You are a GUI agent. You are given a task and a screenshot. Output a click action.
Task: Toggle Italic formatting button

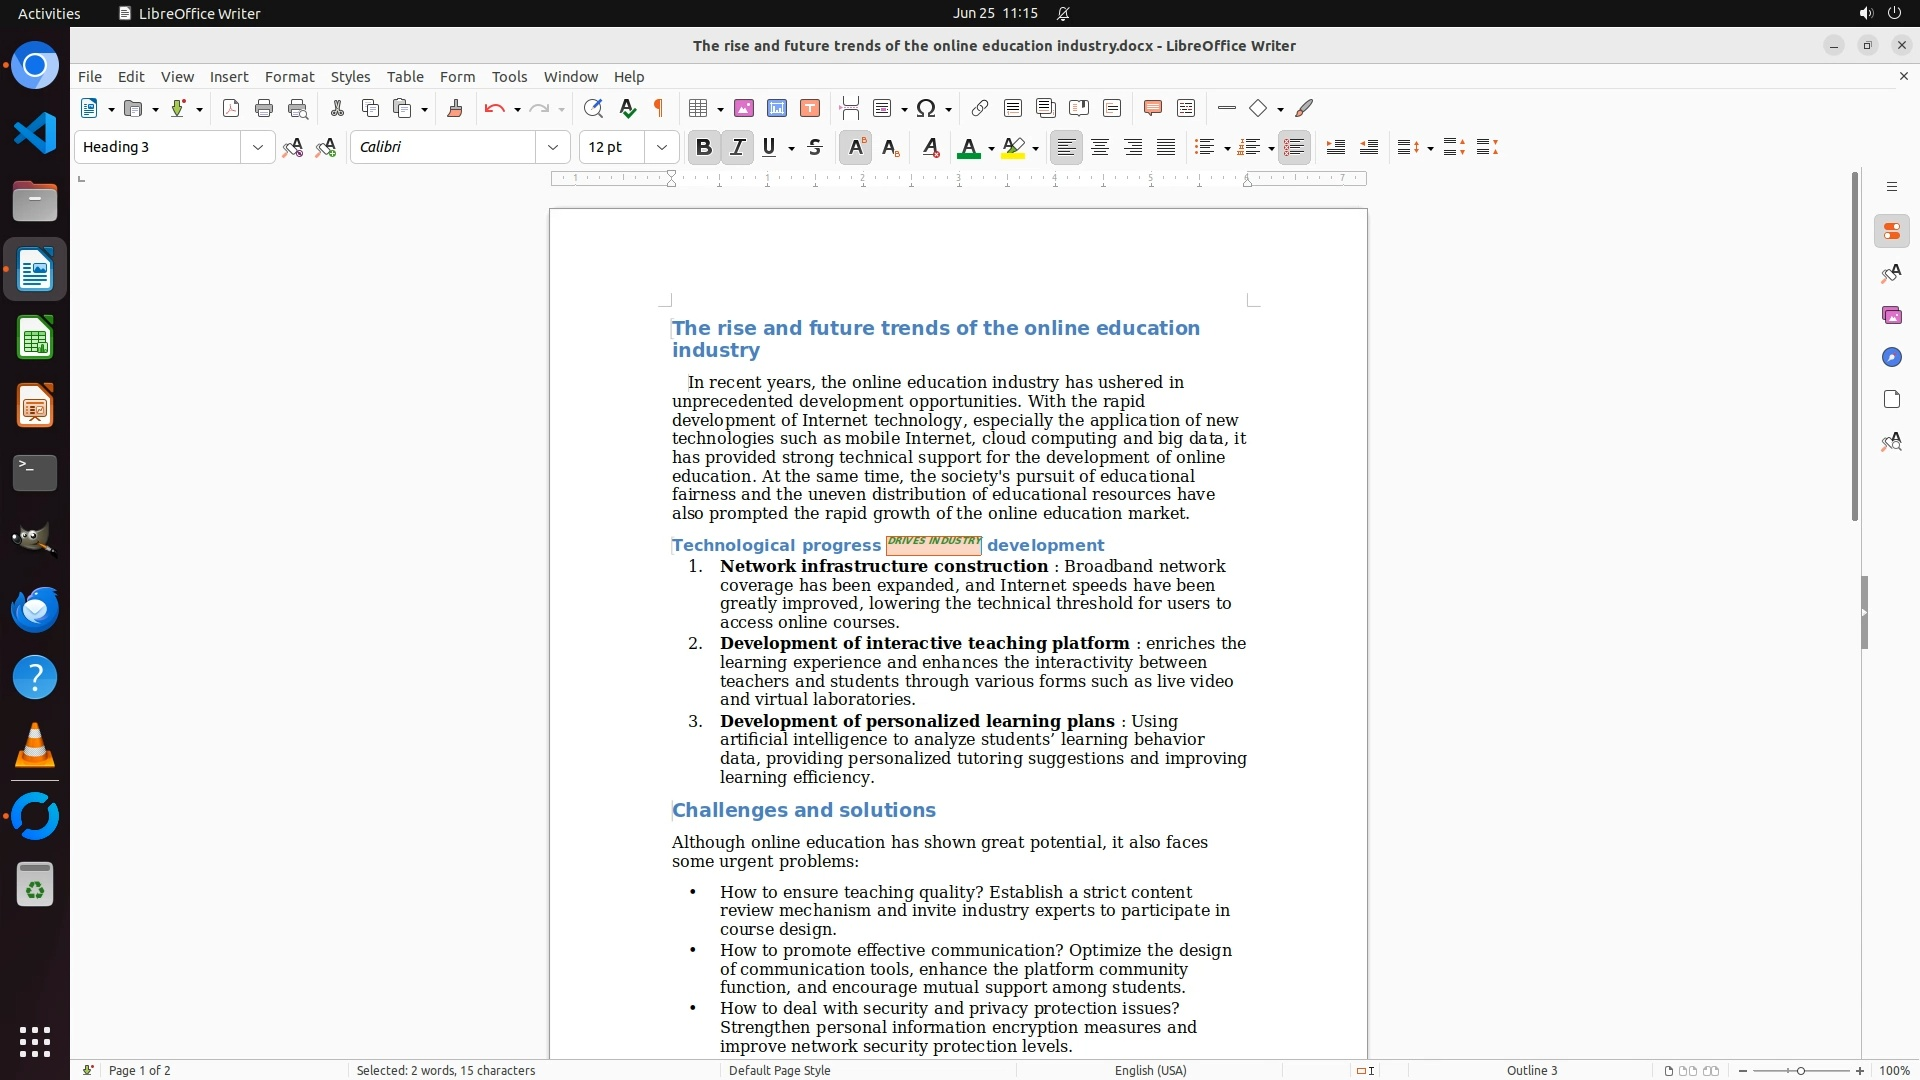[738, 147]
